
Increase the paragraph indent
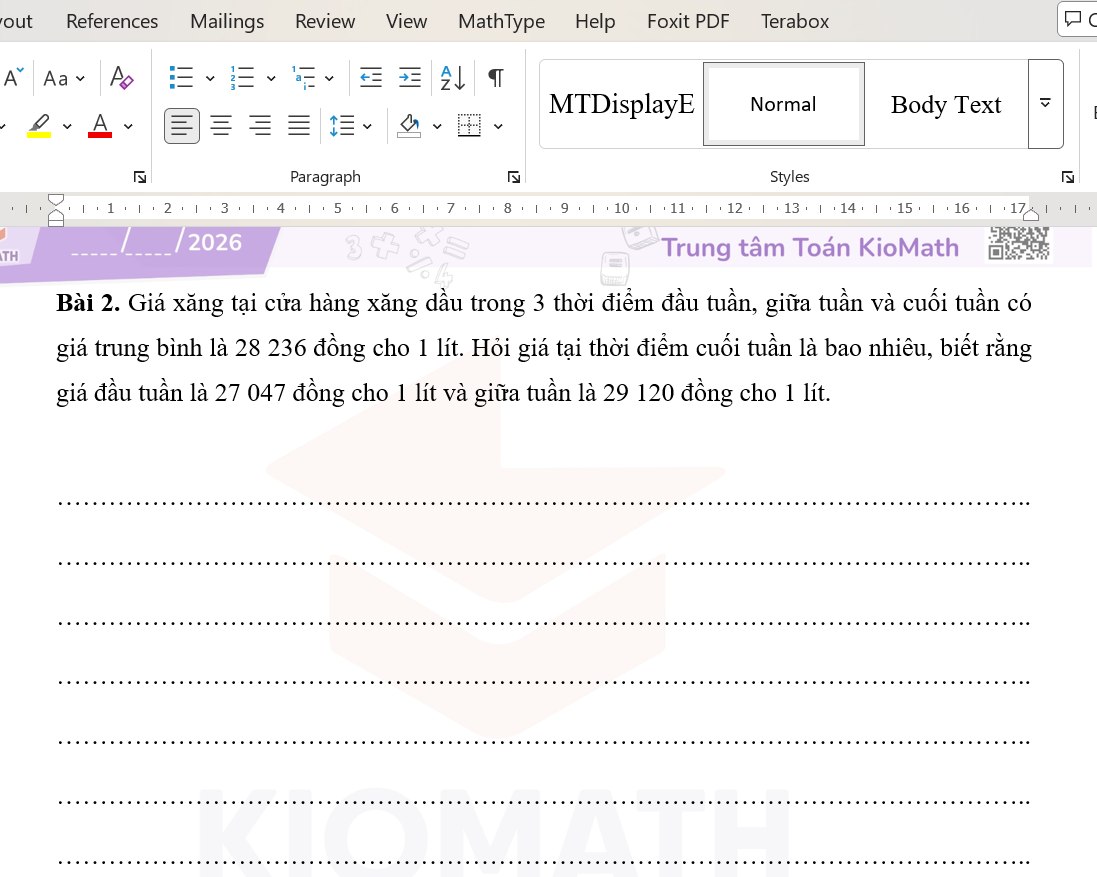pyautogui.click(x=410, y=78)
